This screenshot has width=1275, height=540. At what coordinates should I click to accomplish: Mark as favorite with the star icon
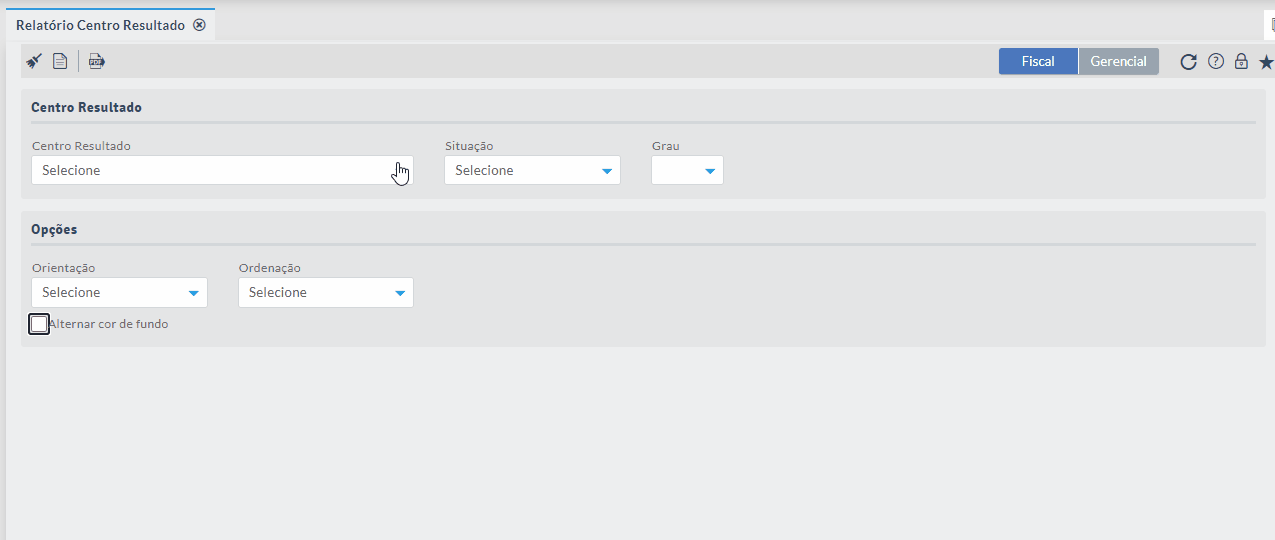tap(1266, 62)
